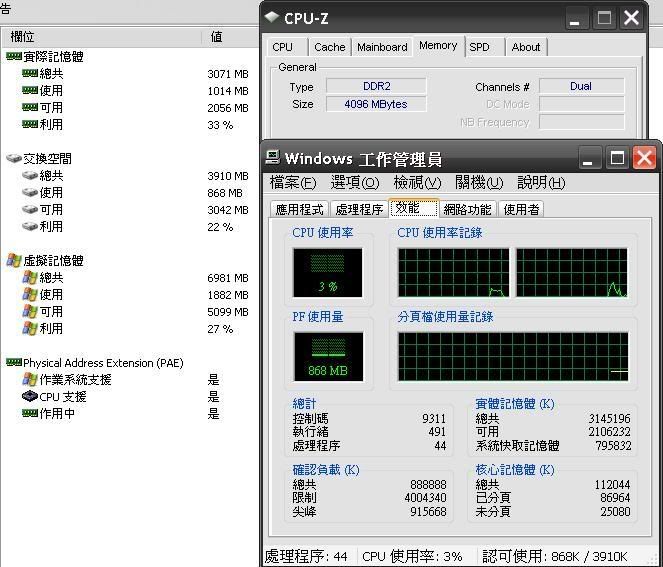Click disk icon of 總共 3910 MB row
663x567 pixels.
[x=30, y=175]
